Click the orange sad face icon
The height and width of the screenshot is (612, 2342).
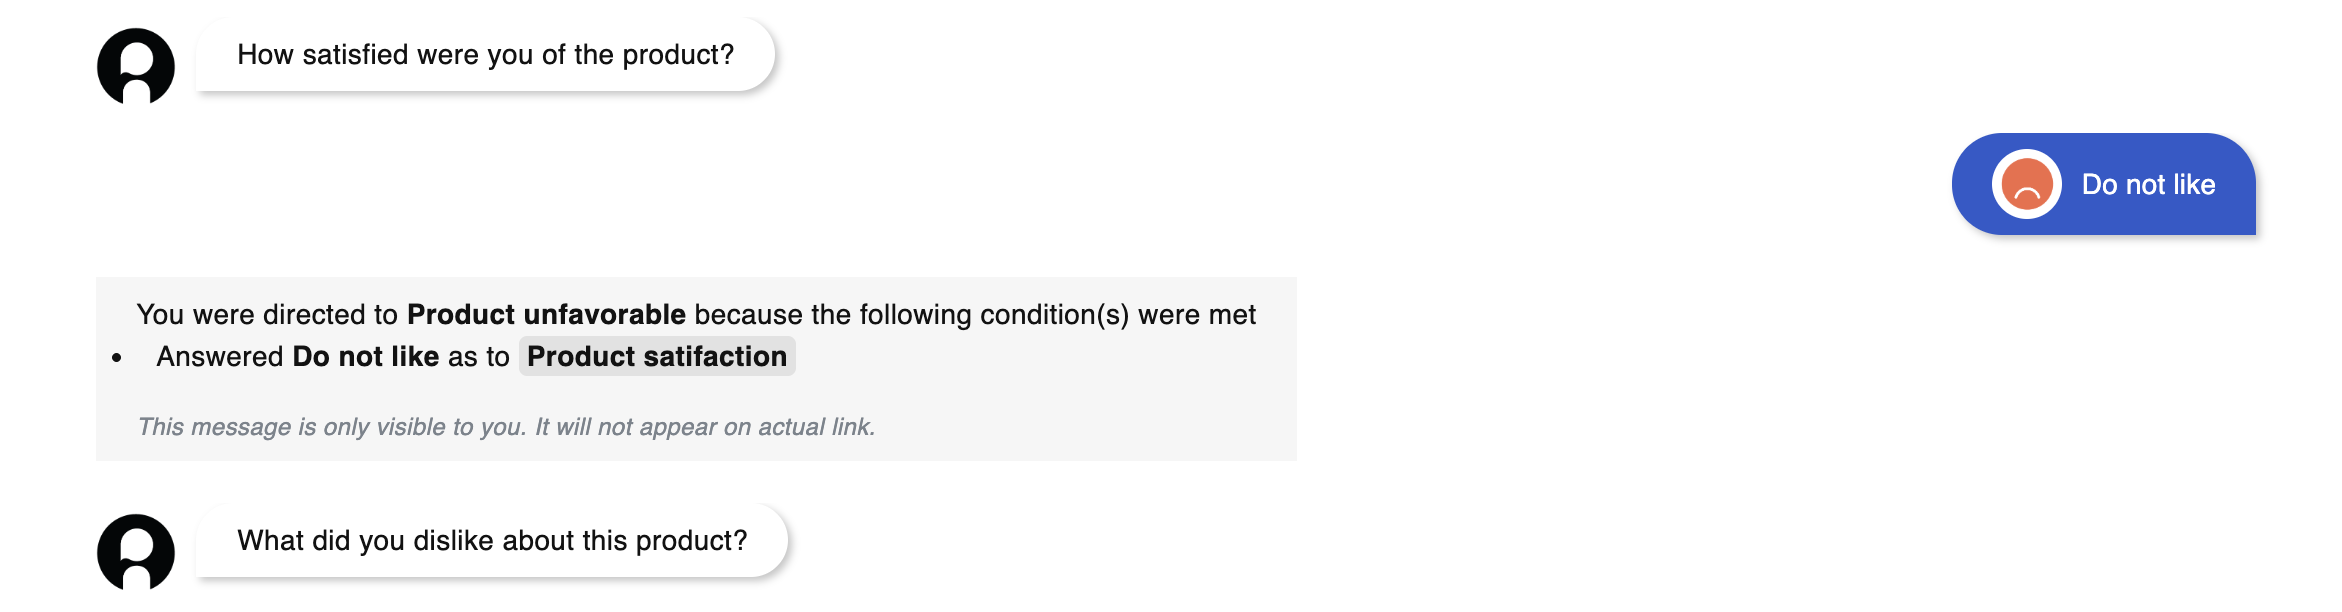(x=2026, y=185)
